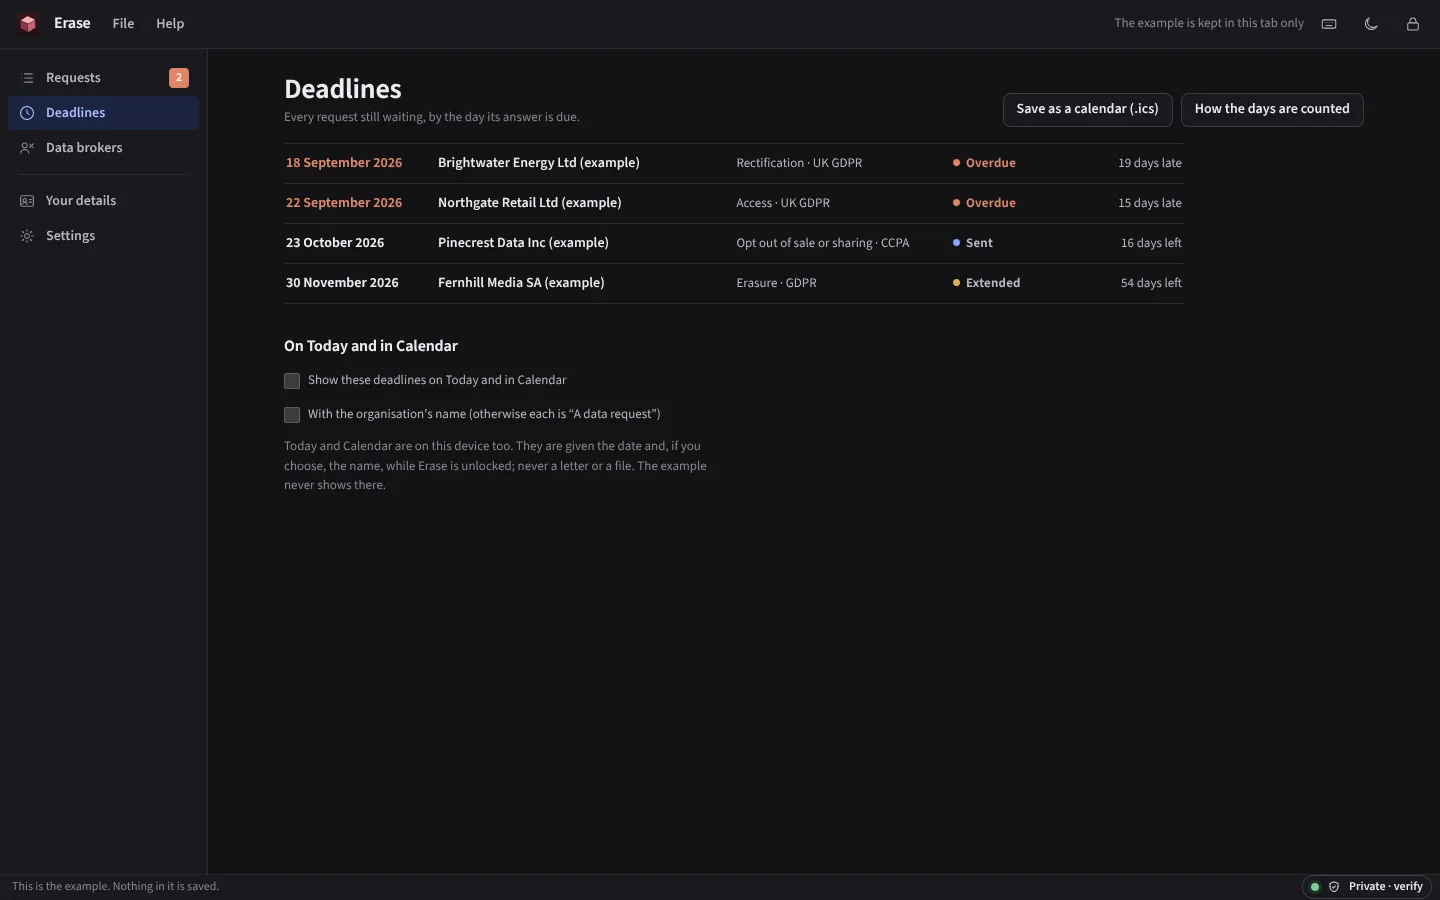
Task: Tick the organisation's name checkbox
Action: click(292, 415)
